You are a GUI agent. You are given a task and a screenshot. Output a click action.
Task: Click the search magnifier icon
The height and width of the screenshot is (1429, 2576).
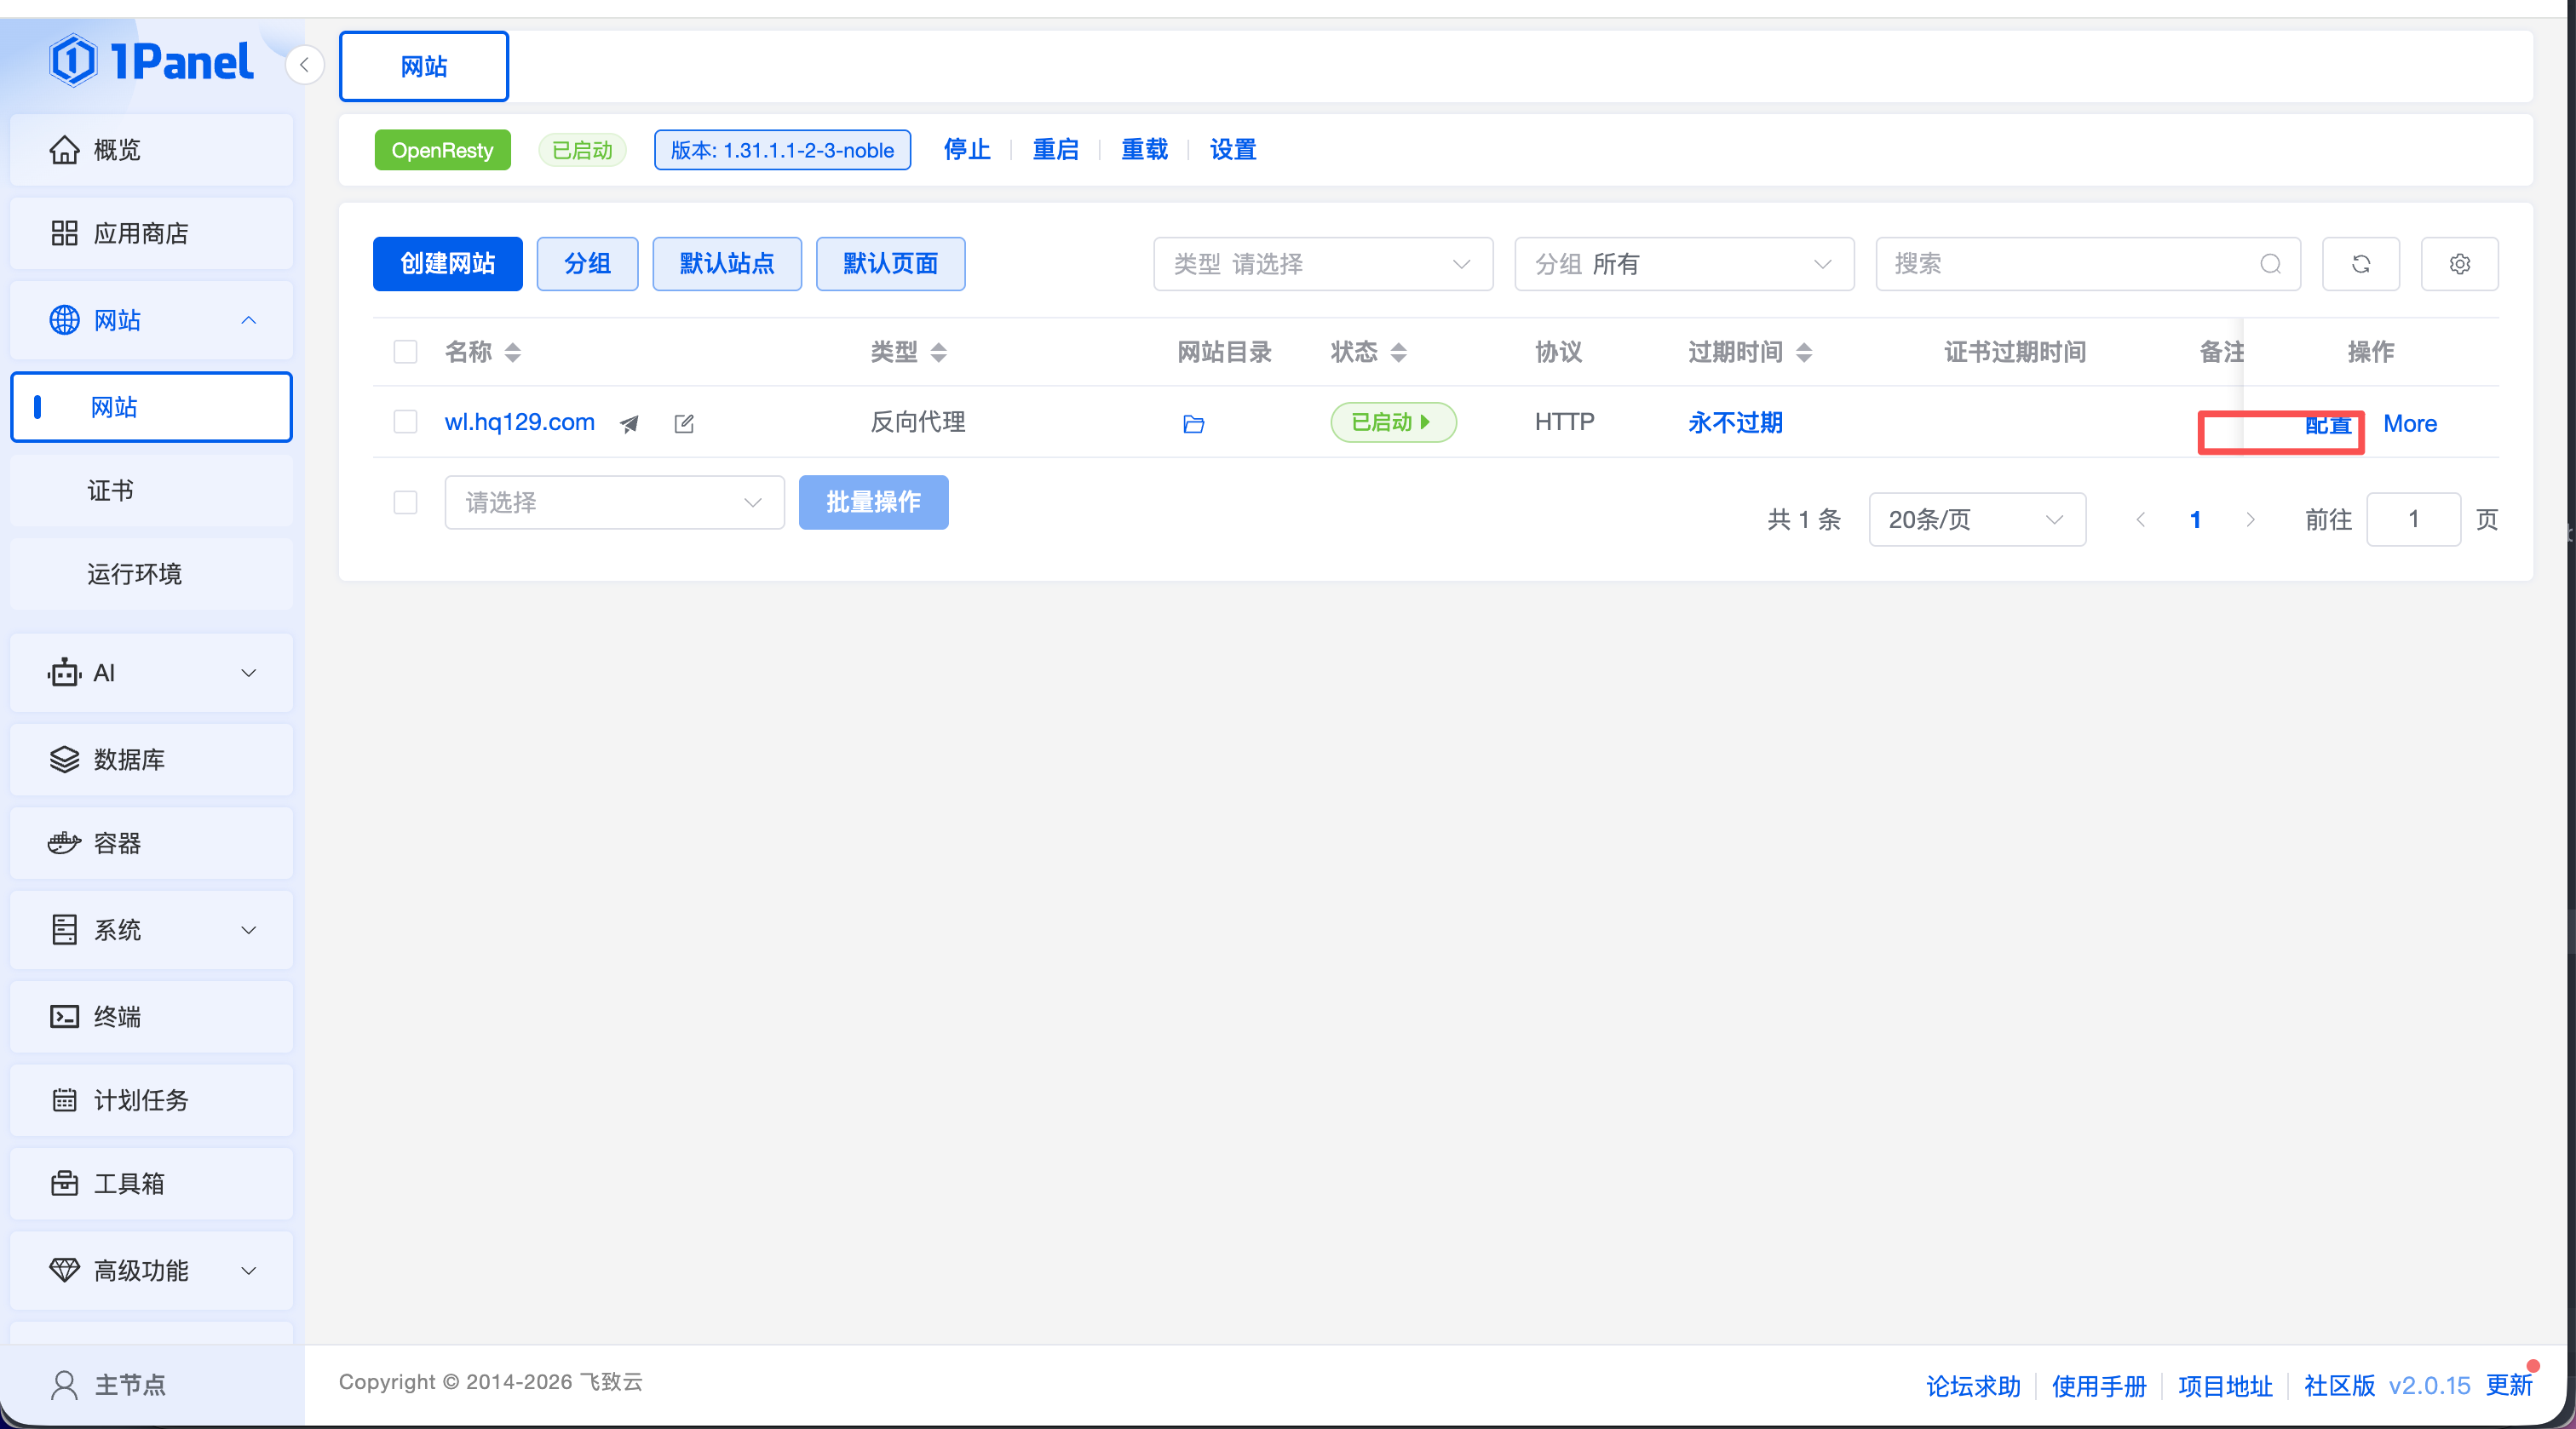click(x=2271, y=264)
